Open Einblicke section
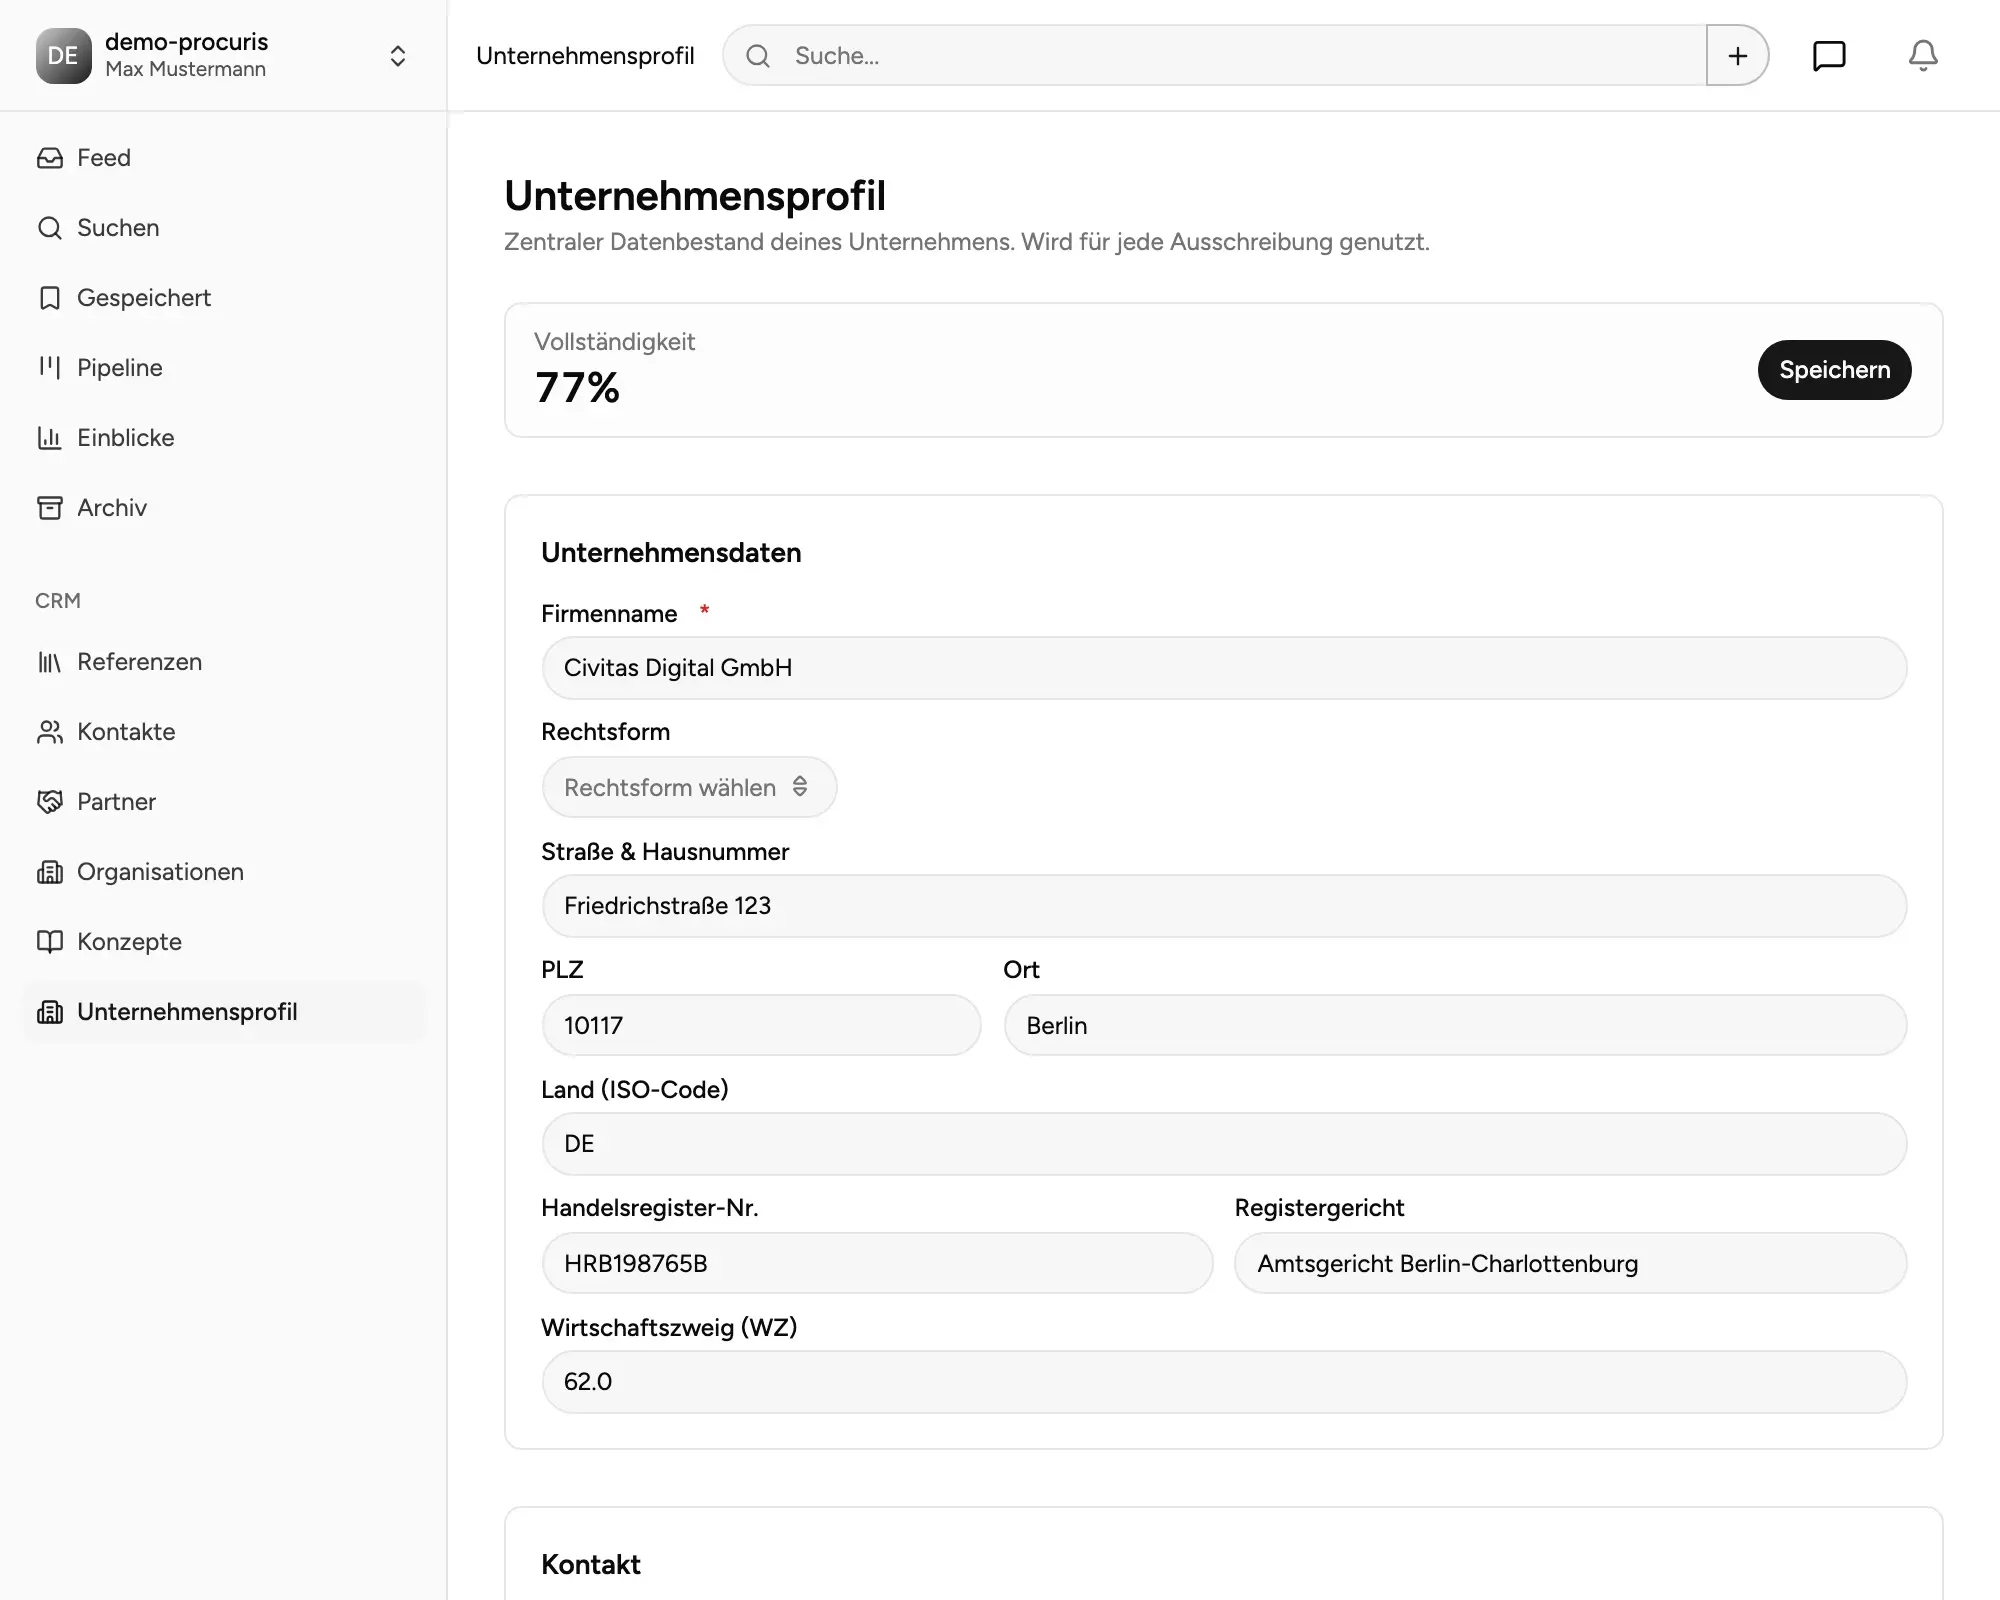 pyautogui.click(x=224, y=438)
